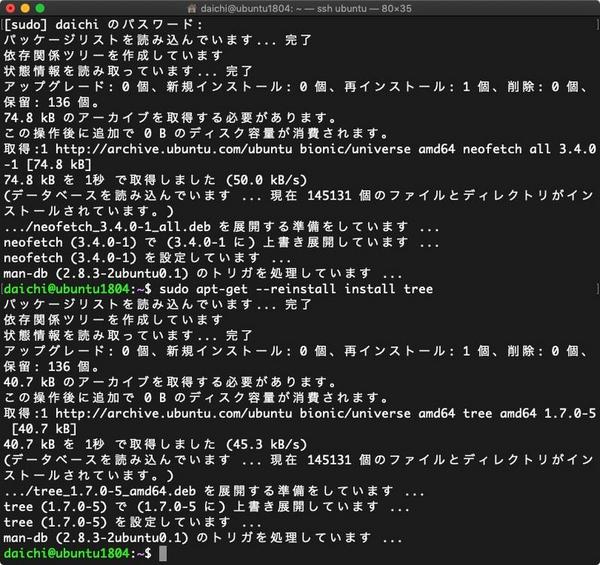
Task: Click the home folder icon in title bar
Action: click(192, 8)
